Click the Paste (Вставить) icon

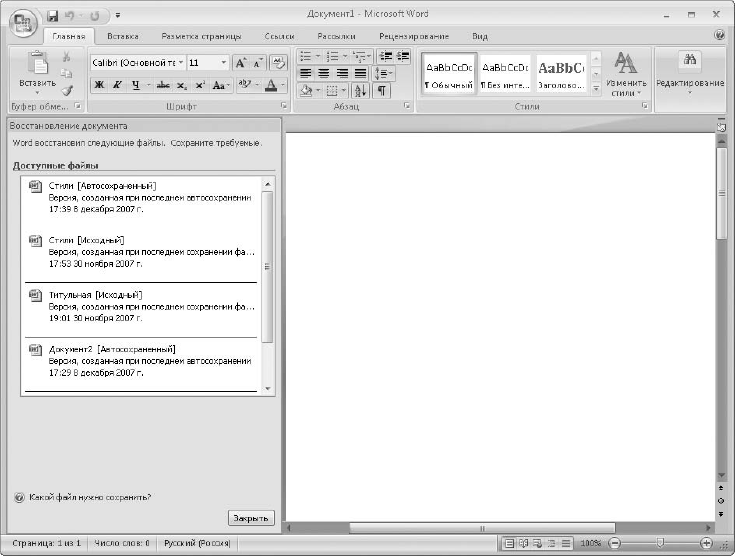click(38, 63)
